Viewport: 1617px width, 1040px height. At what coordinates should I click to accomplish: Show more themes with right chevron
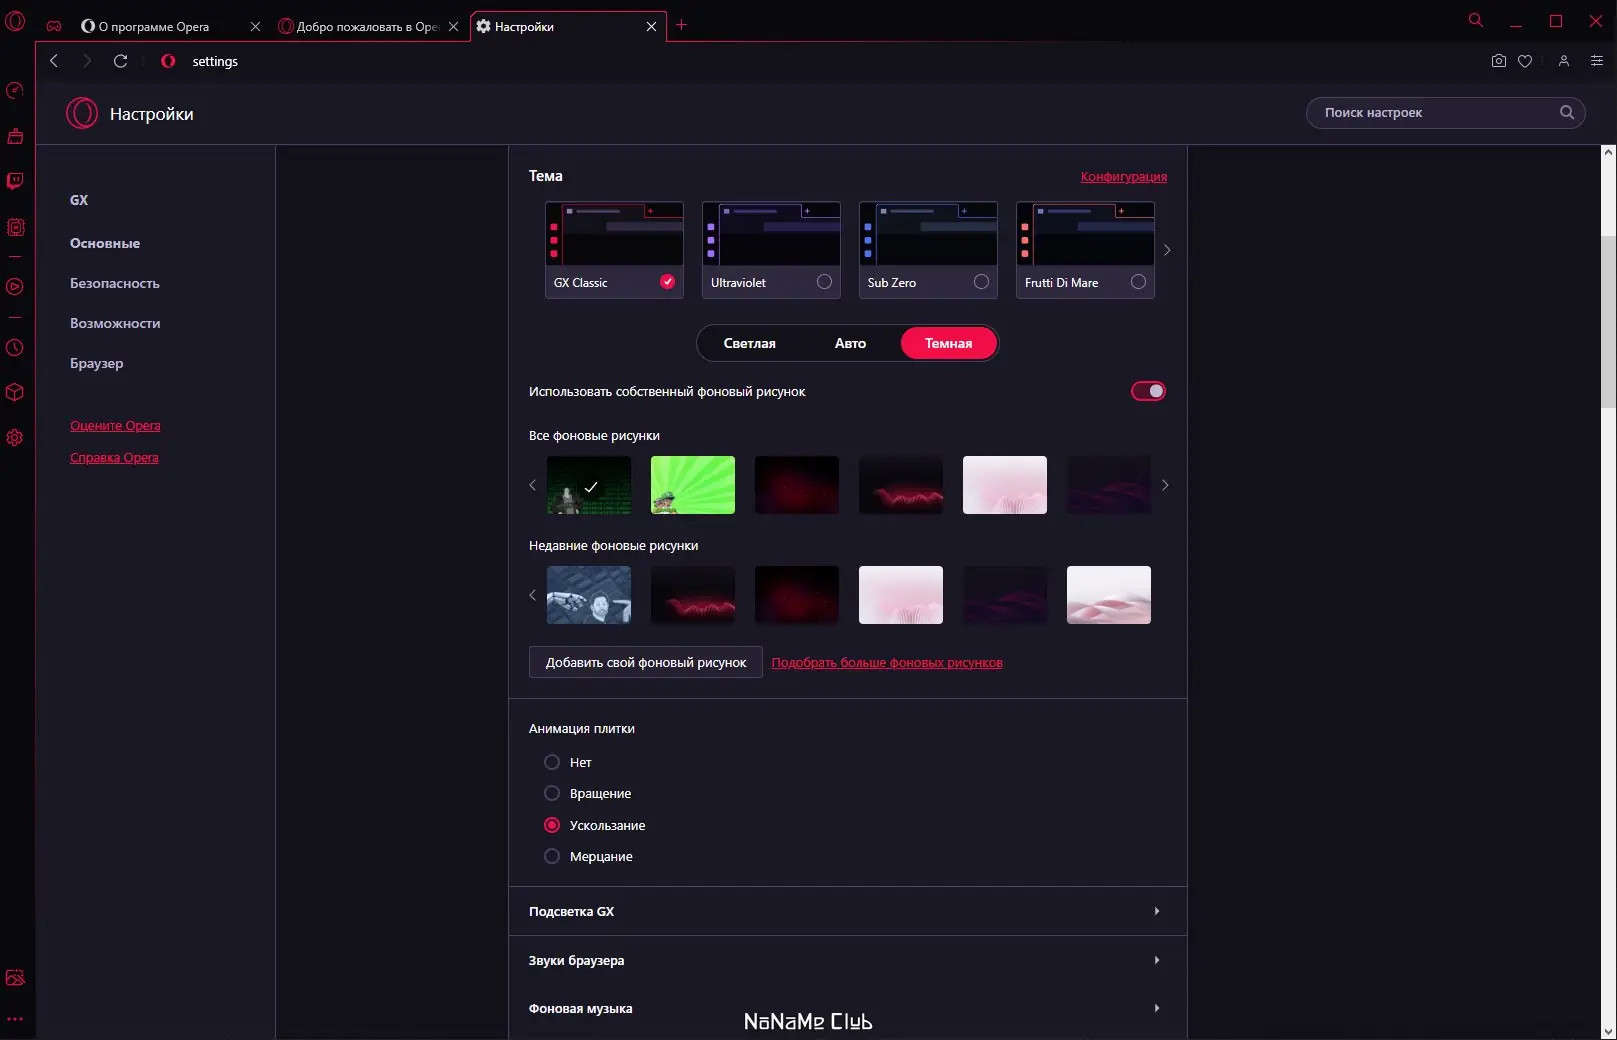(x=1167, y=250)
